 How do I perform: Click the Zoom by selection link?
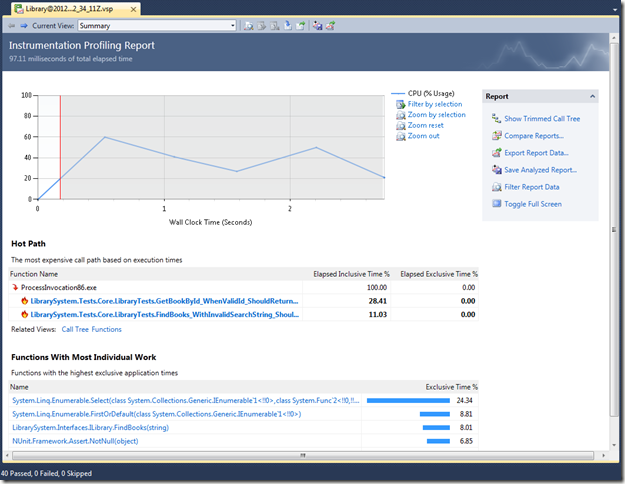[436, 115]
